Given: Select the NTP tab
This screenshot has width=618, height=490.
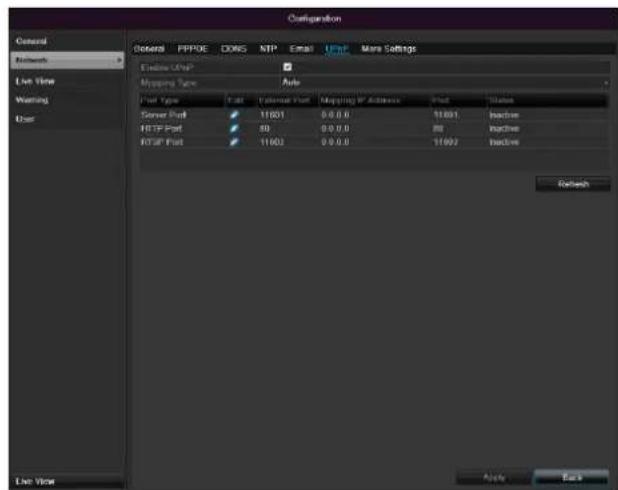Looking at the screenshot, I should 268,49.
